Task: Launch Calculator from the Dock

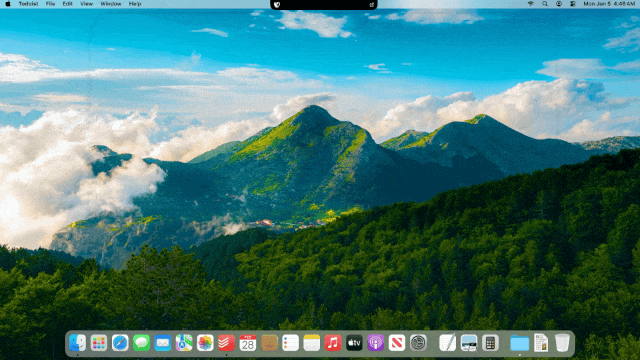Action: tap(490, 343)
